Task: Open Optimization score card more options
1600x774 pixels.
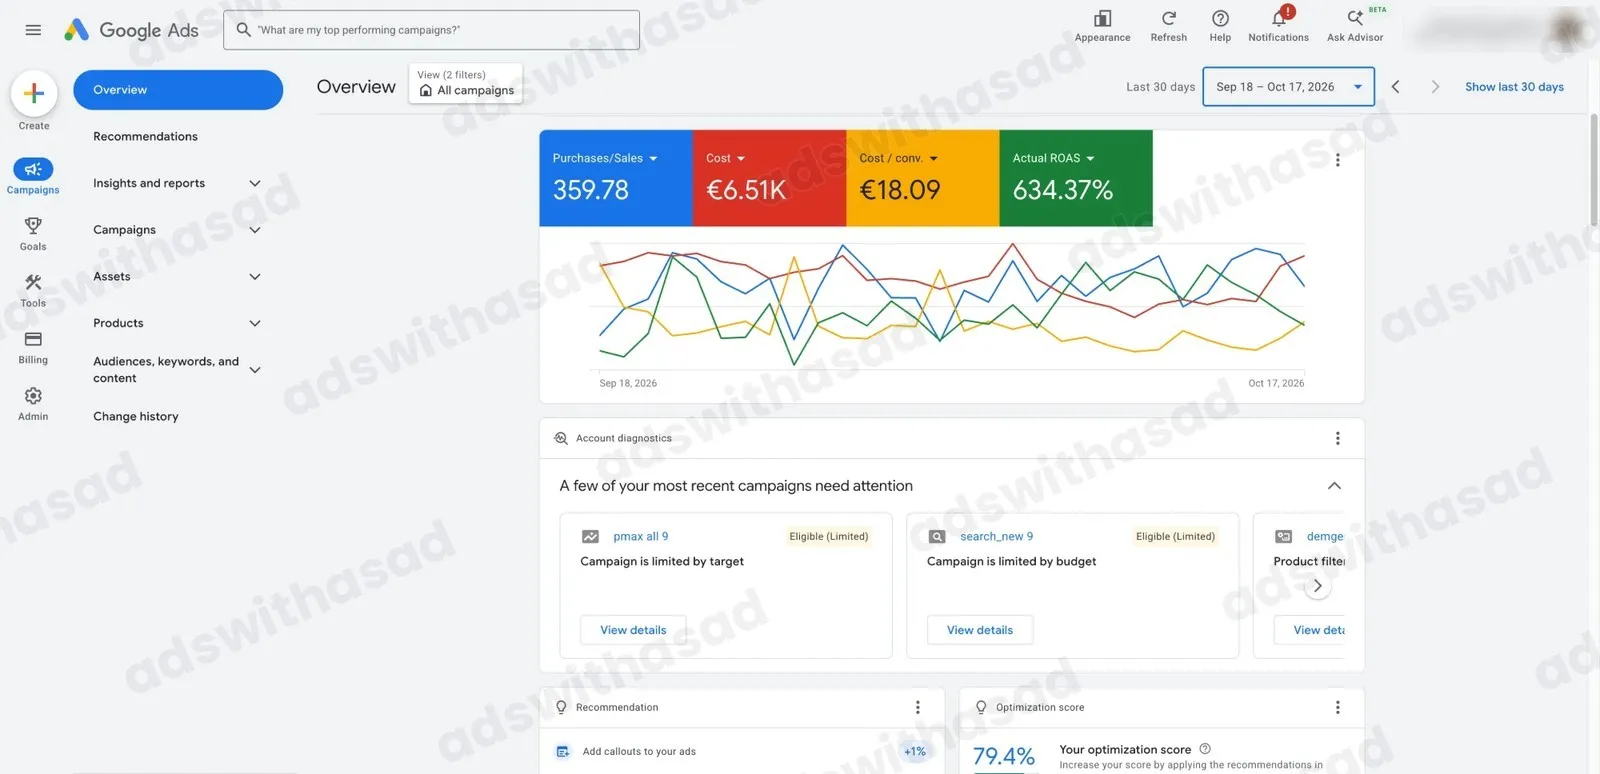Action: click(x=1337, y=707)
